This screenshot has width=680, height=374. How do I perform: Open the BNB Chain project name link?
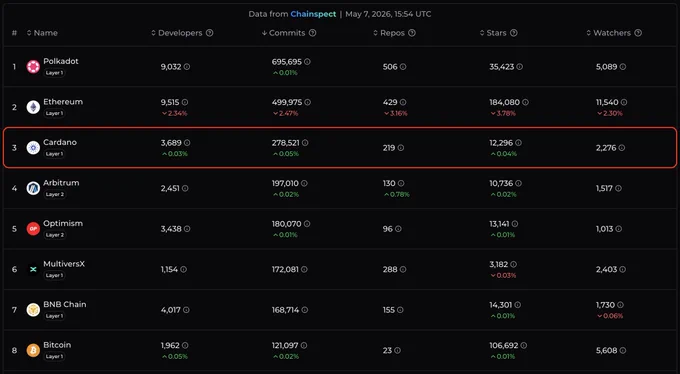coord(65,304)
